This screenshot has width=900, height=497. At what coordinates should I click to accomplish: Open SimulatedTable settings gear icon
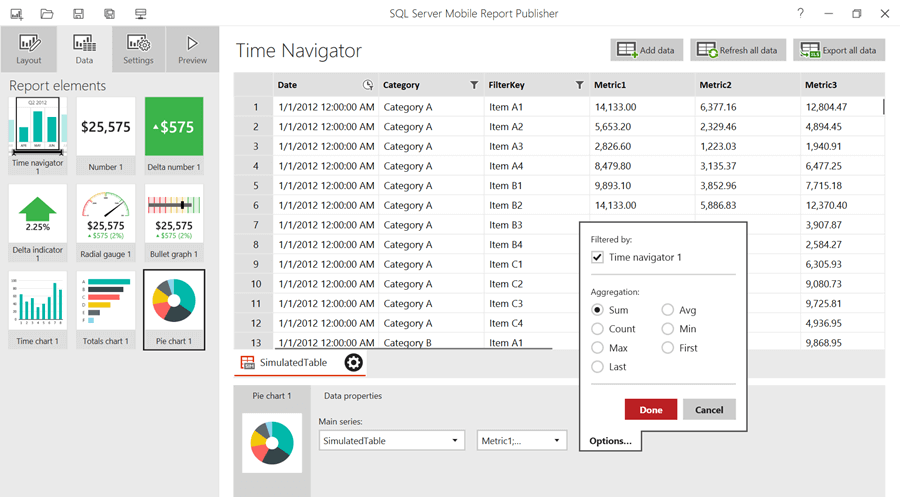tap(354, 363)
